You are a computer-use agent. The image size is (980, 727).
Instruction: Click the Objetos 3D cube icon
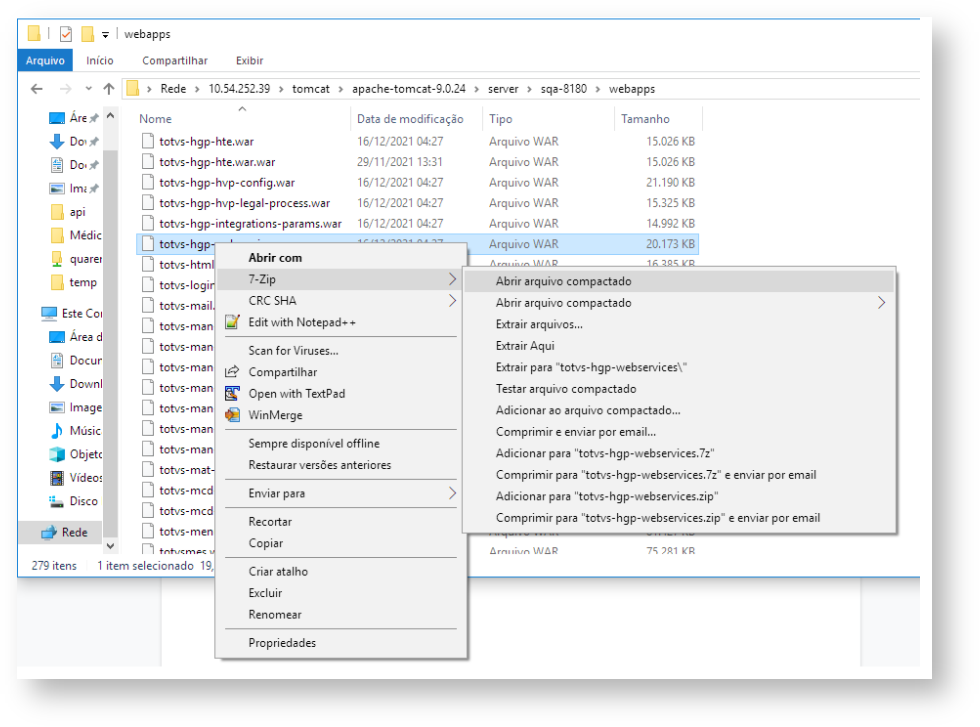click(x=57, y=454)
